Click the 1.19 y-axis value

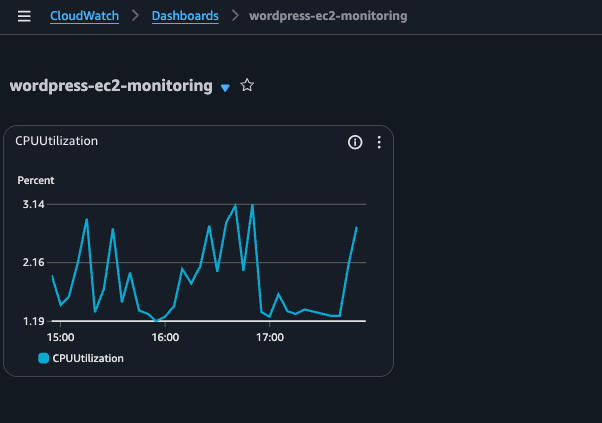(x=33, y=321)
